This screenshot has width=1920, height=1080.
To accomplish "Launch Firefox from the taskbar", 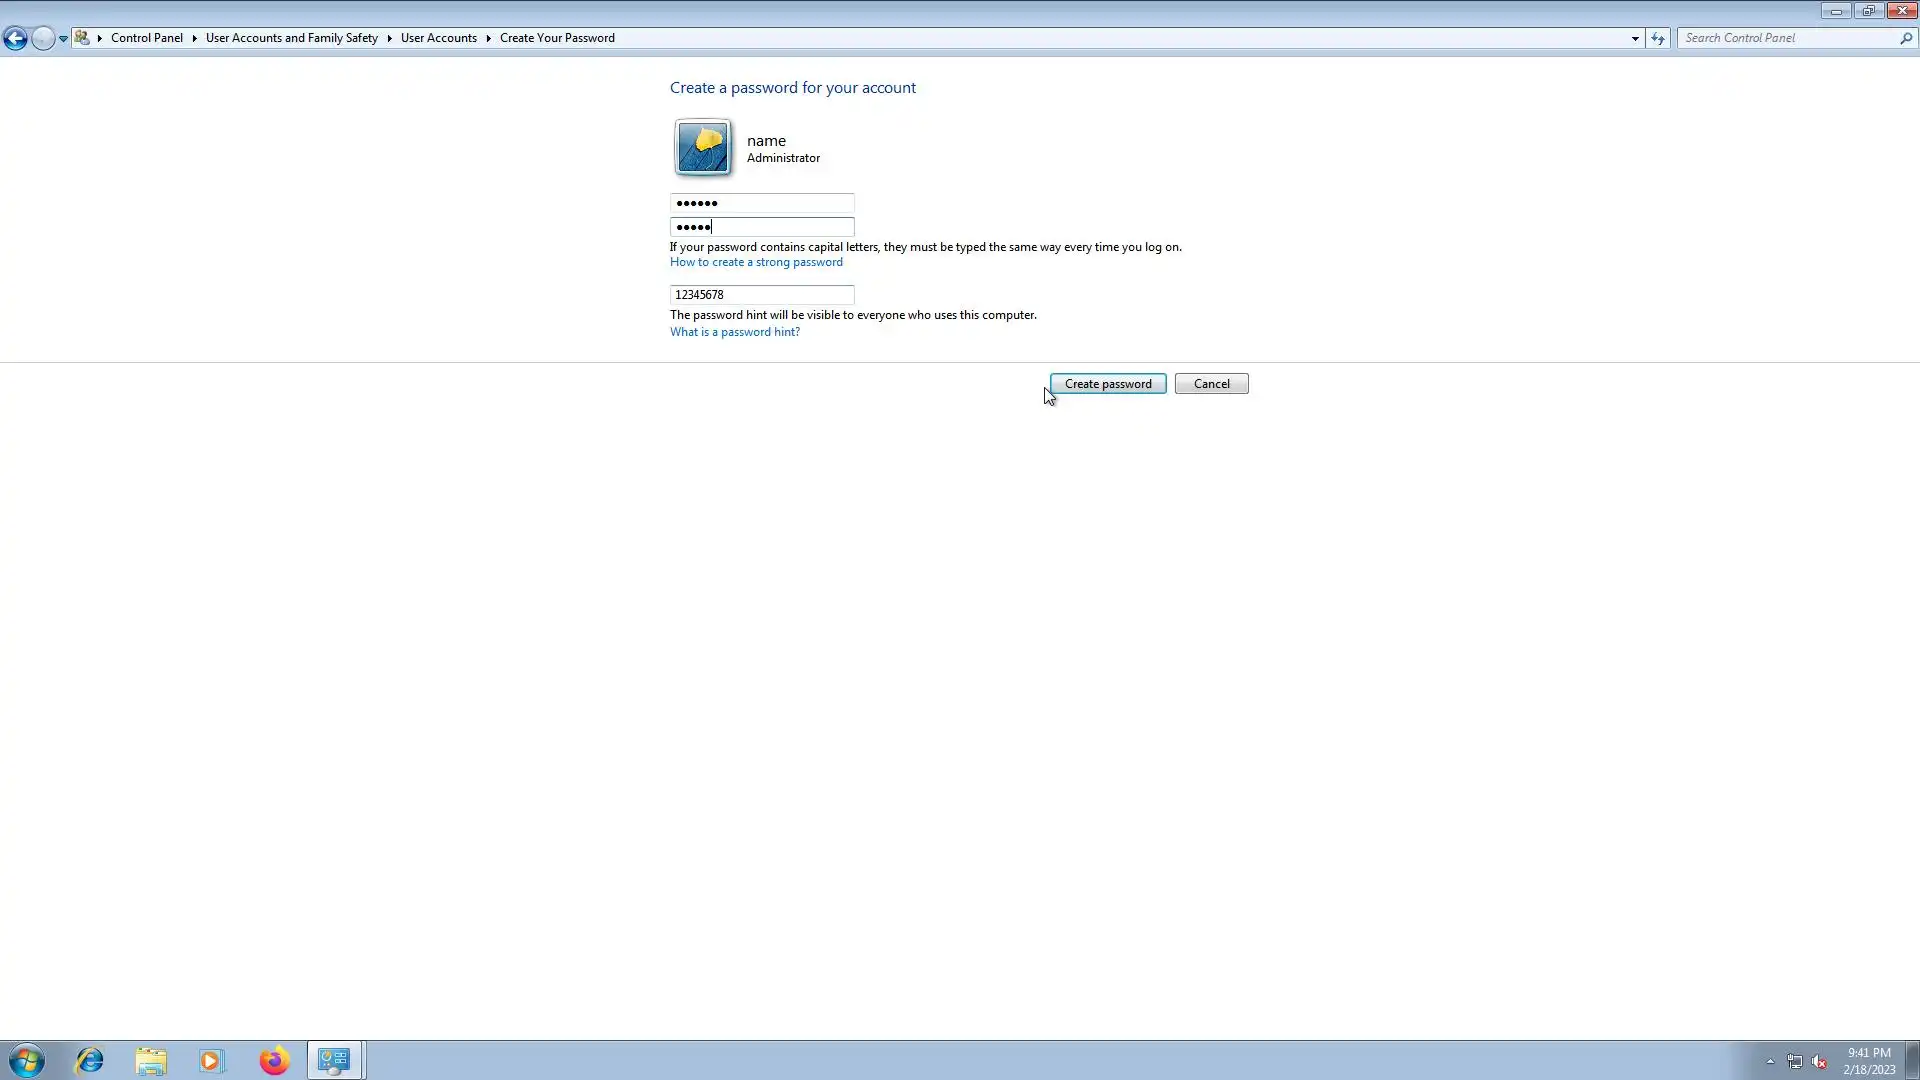I will 274,1060.
